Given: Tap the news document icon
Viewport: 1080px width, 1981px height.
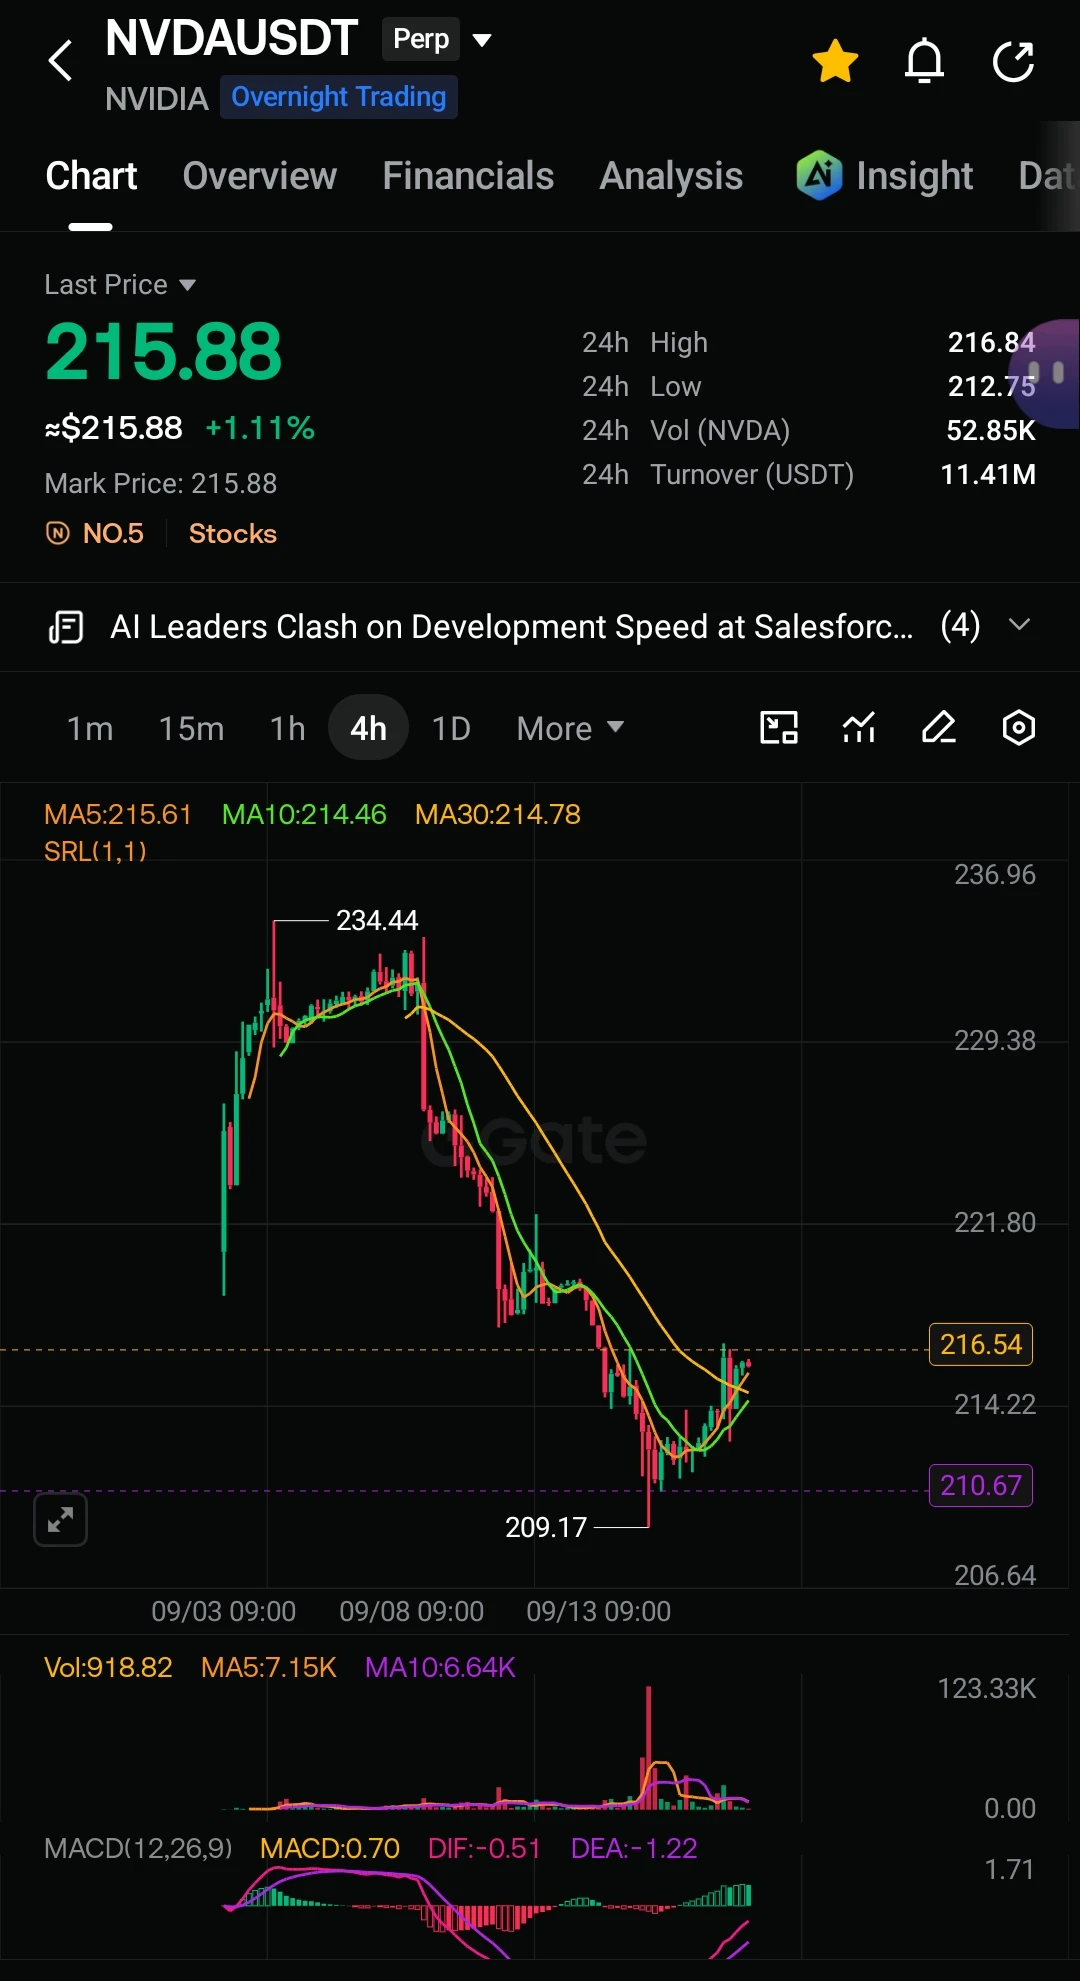Looking at the screenshot, I should coord(66,627).
